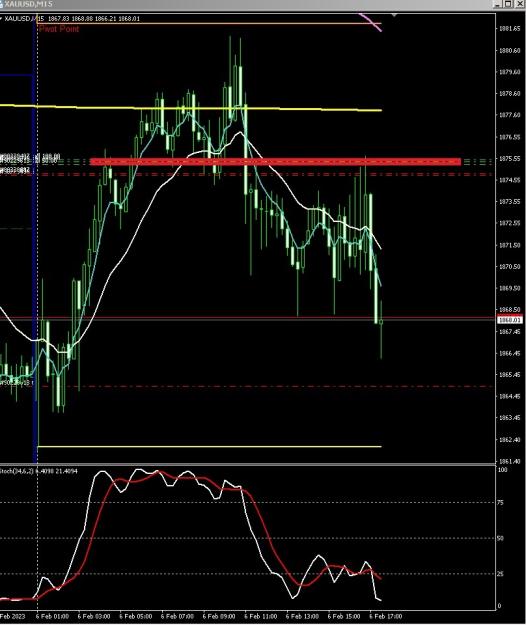Select the blue vertical session line at left

click(x=35, y=239)
